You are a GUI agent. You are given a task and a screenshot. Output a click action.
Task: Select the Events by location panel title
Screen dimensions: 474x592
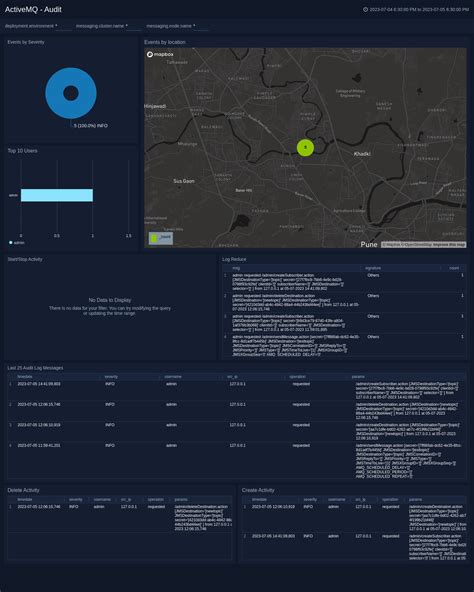165,42
